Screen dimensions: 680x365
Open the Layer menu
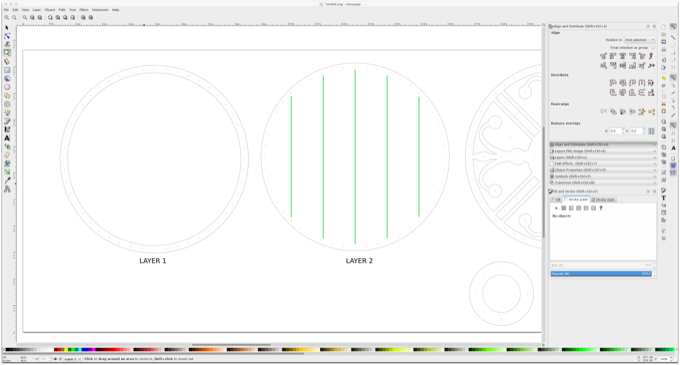tap(37, 10)
